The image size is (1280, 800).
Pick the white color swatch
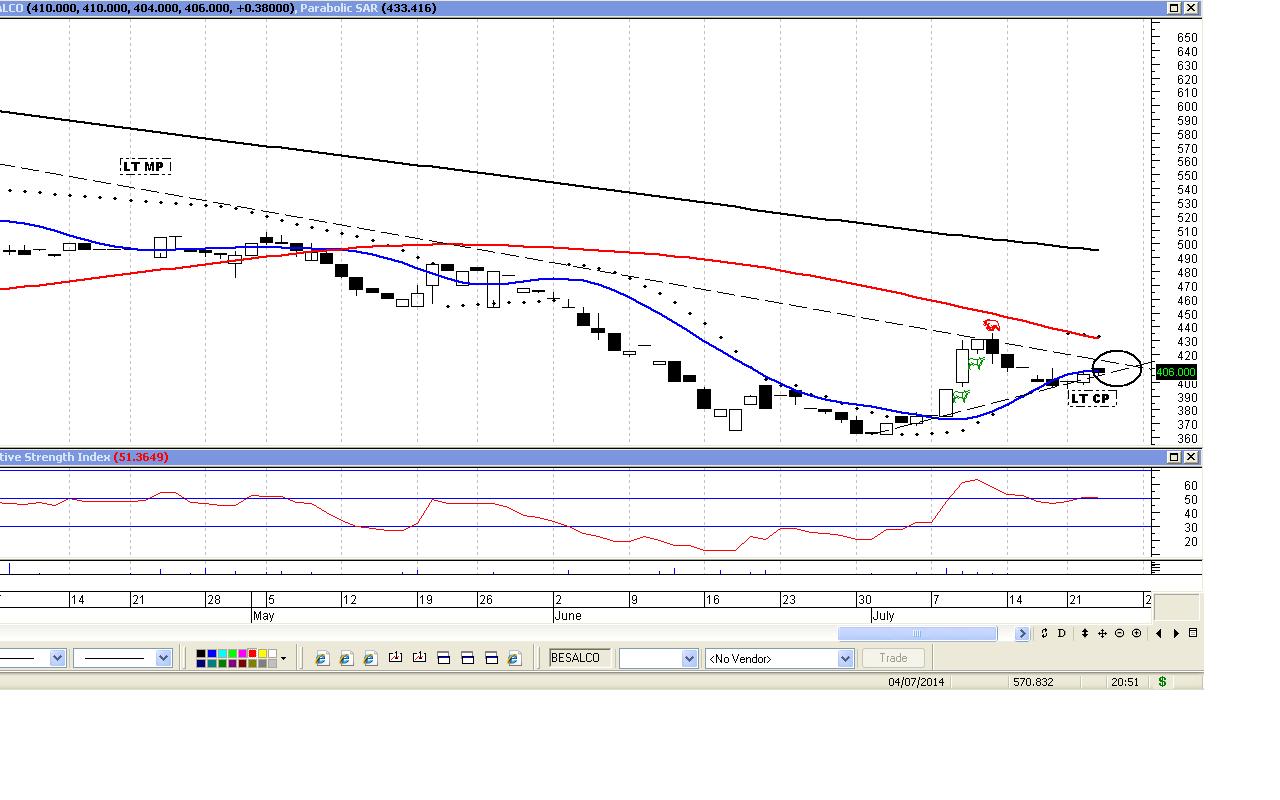(272, 653)
